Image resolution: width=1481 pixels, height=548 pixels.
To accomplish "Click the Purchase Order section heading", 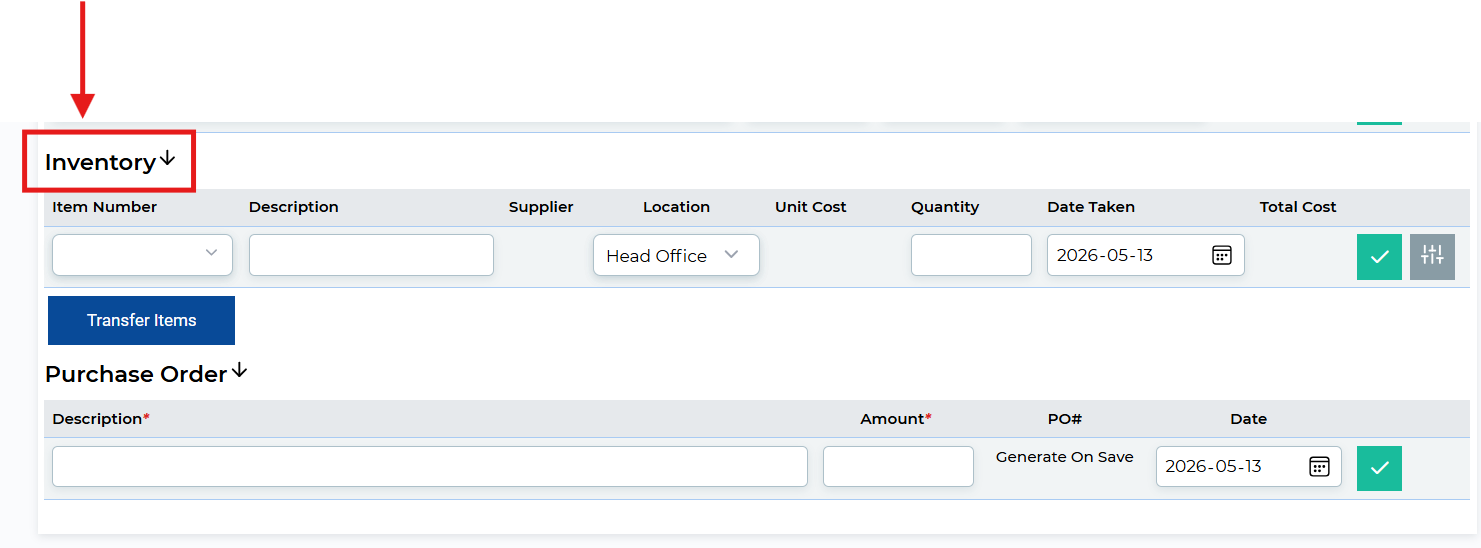I will [x=136, y=374].
